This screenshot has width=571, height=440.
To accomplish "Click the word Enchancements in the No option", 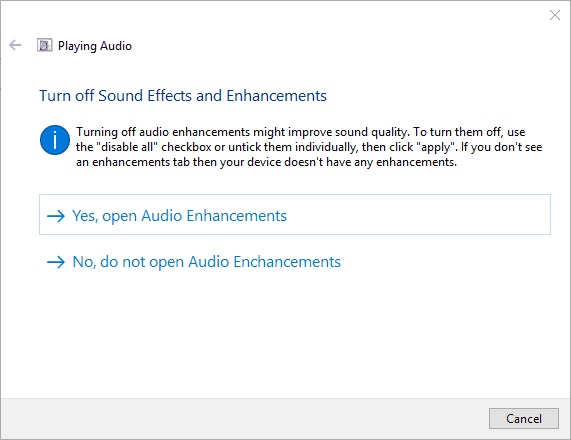I will tap(287, 262).
